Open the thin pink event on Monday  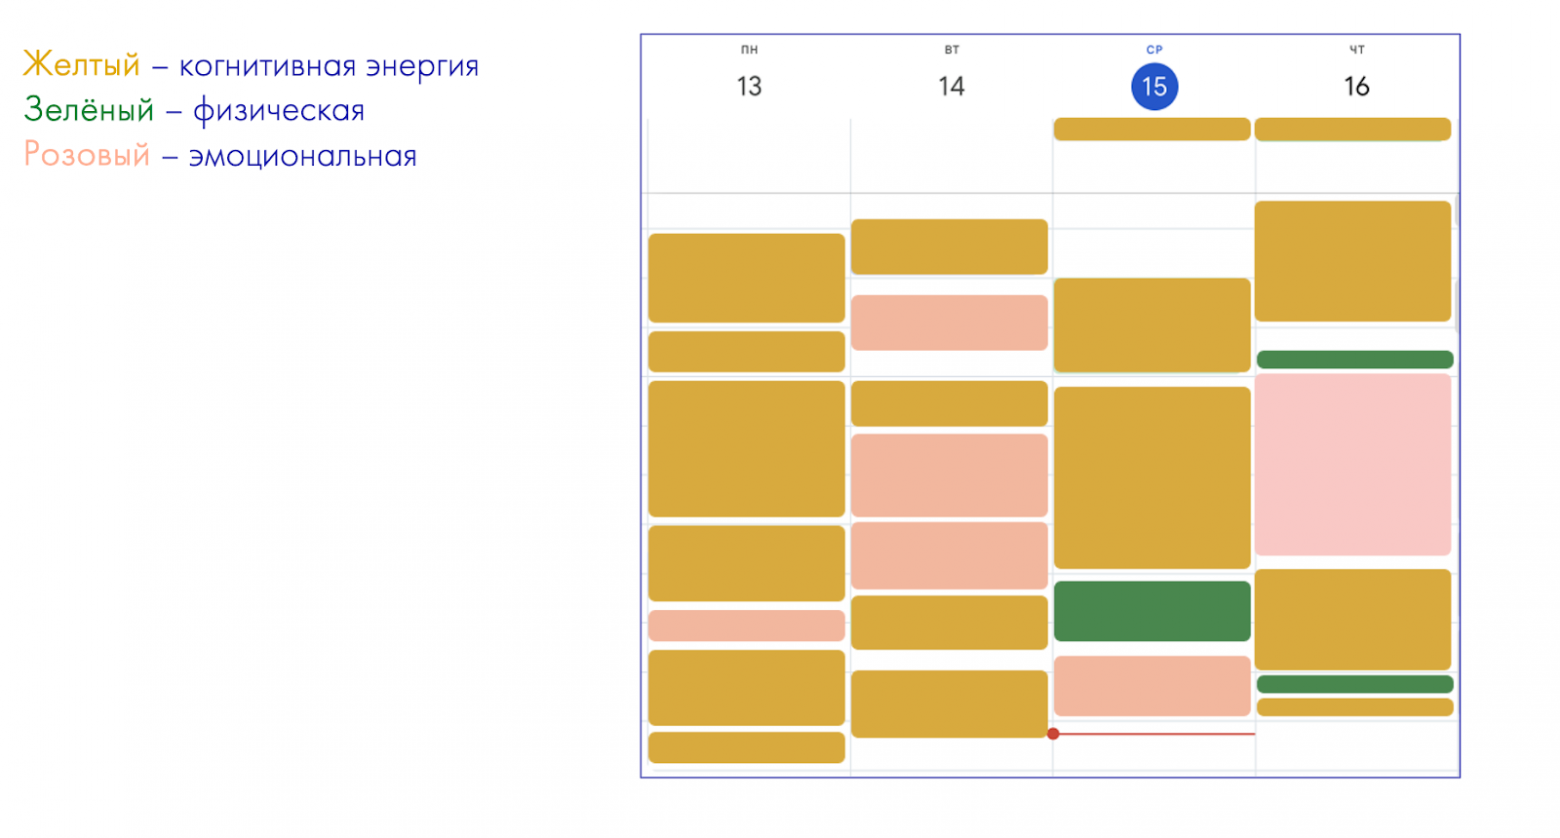tap(746, 626)
